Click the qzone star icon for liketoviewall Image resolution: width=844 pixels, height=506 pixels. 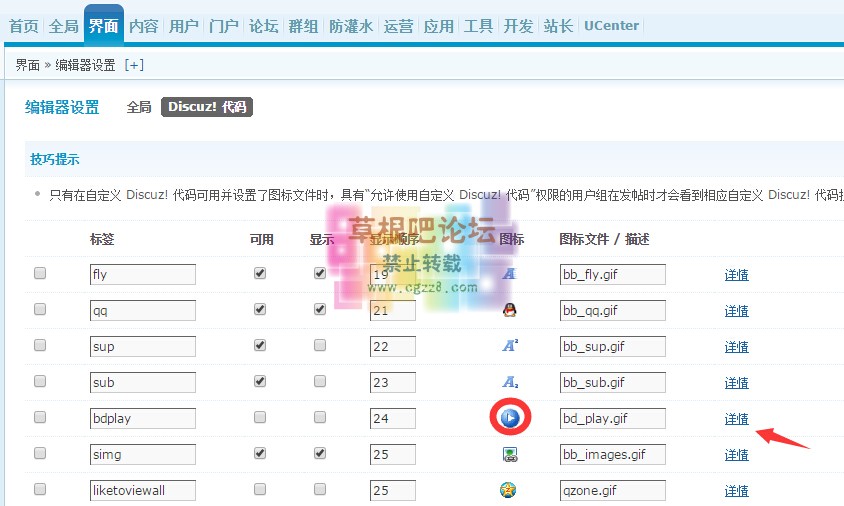(x=508, y=490)
